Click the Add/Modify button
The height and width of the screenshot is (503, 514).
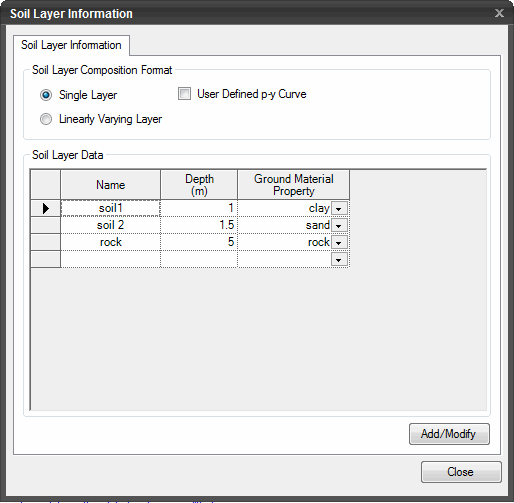(449, 434)
